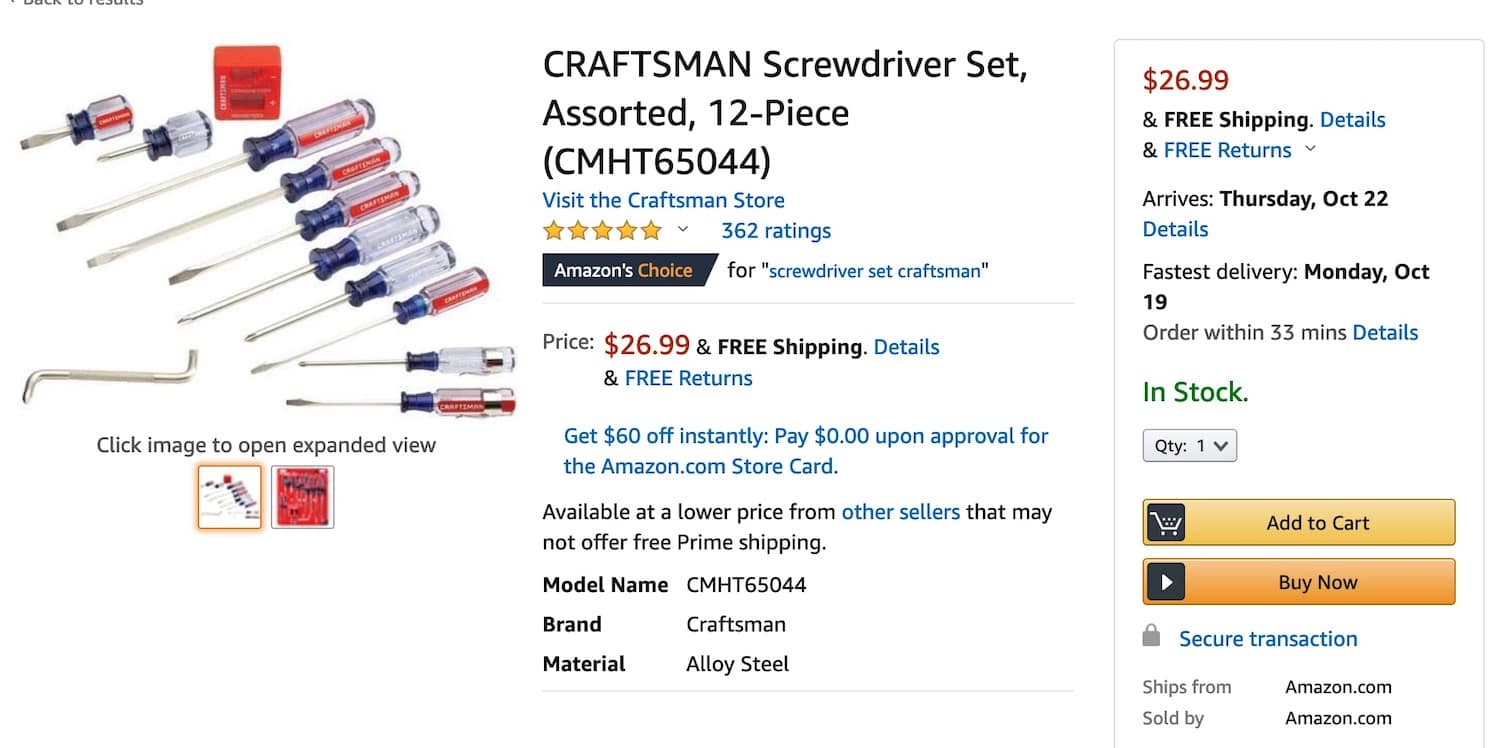Click the cart icon on Add to Cart

pyautogui.click(x=1166, y=522)
